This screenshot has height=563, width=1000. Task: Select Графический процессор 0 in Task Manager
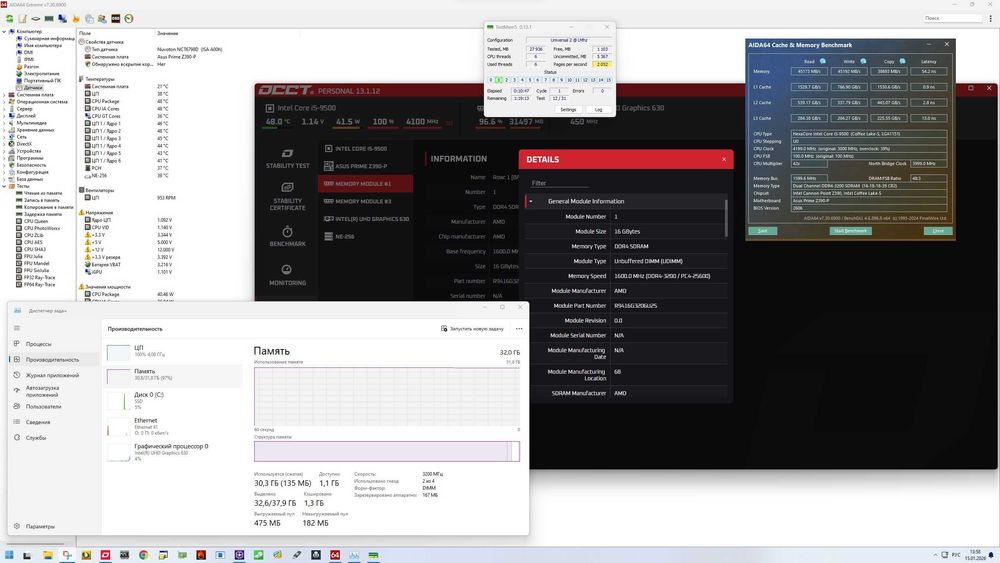(x=173, y=452)
